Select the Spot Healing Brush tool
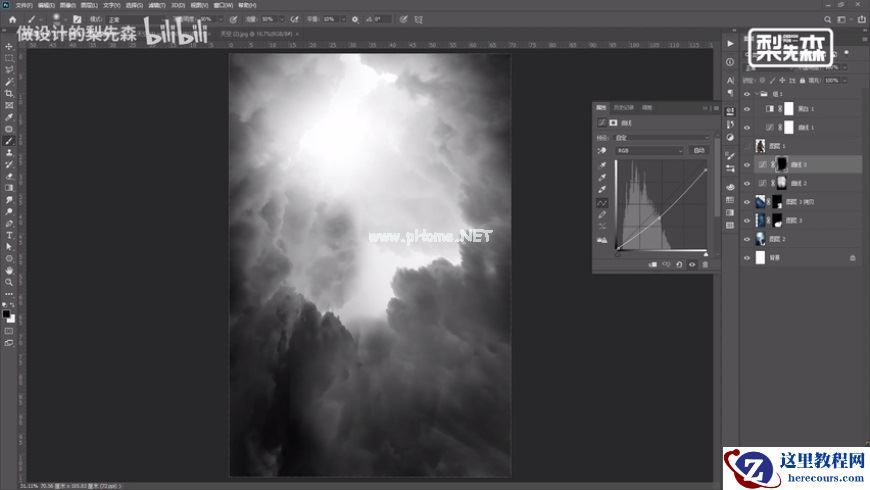 point(9,129)
